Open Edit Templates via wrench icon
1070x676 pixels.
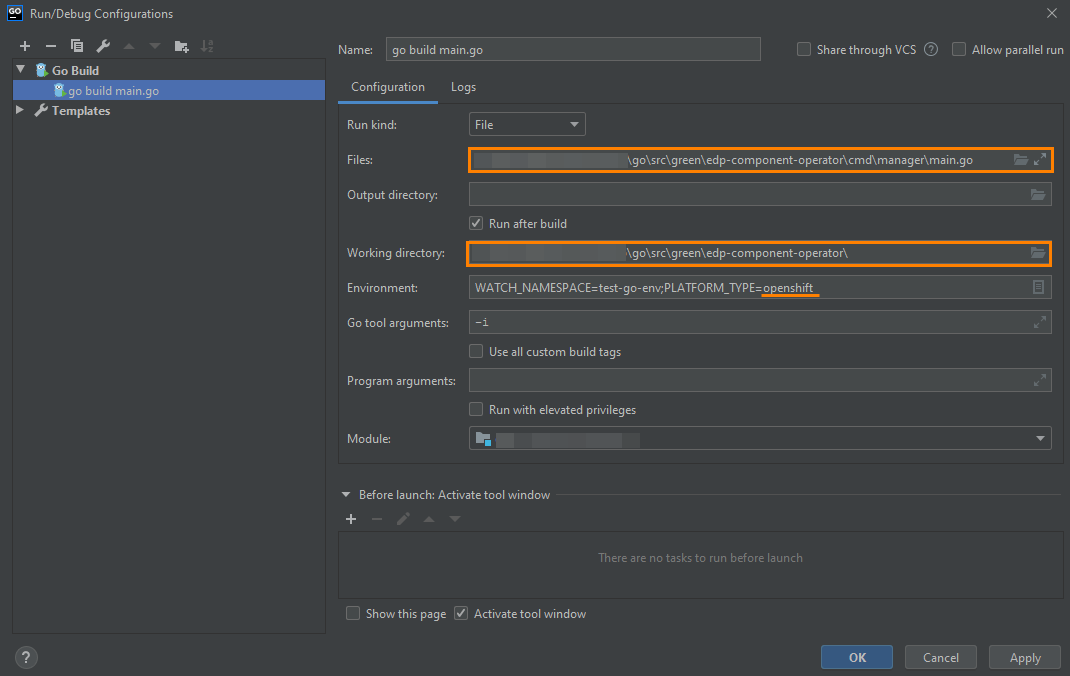102,45
